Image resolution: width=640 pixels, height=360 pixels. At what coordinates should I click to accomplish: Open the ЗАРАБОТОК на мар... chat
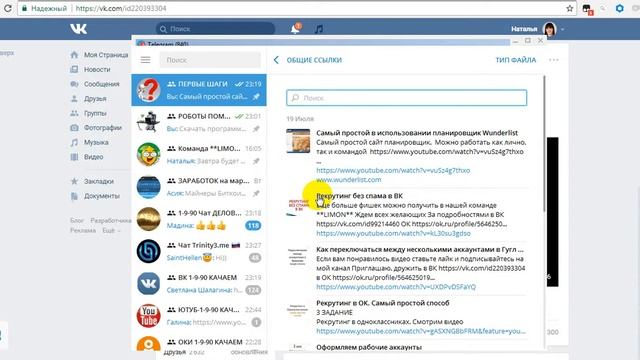[199, 187]
